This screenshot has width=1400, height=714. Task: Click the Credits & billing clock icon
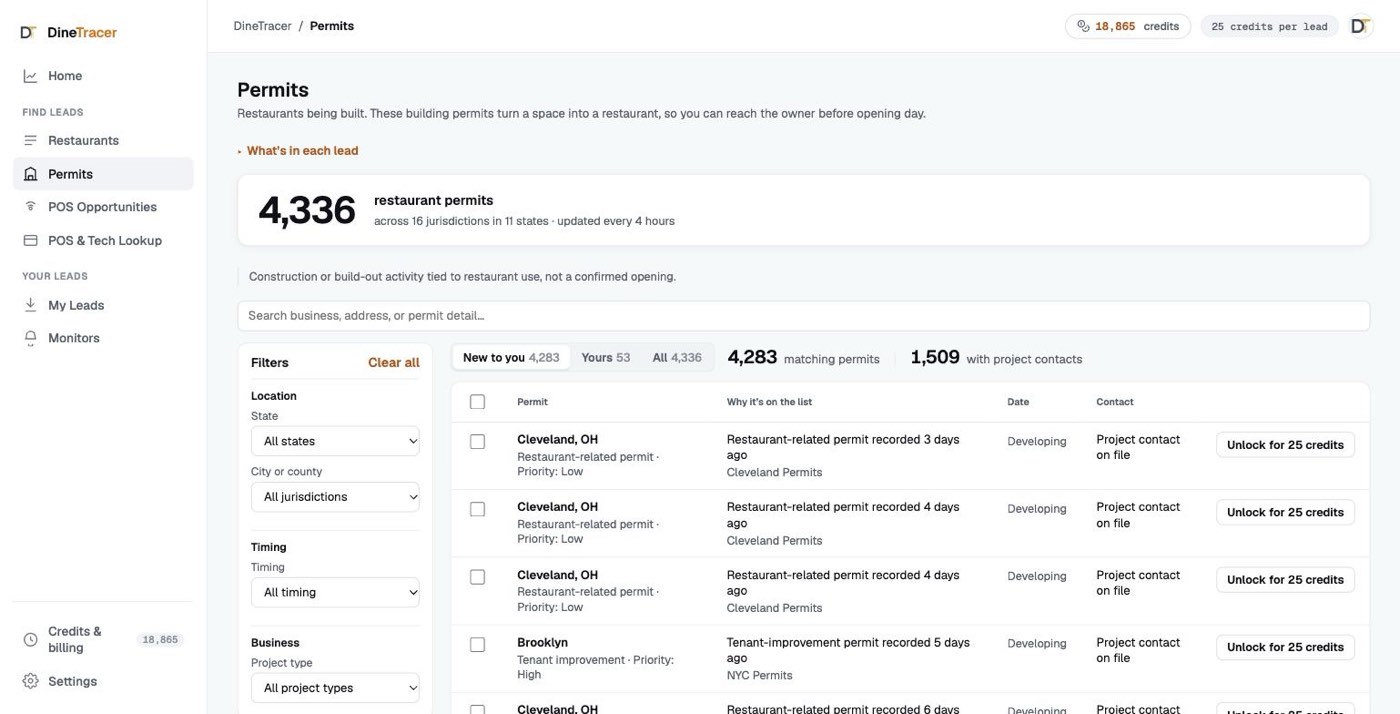[30, 639]
